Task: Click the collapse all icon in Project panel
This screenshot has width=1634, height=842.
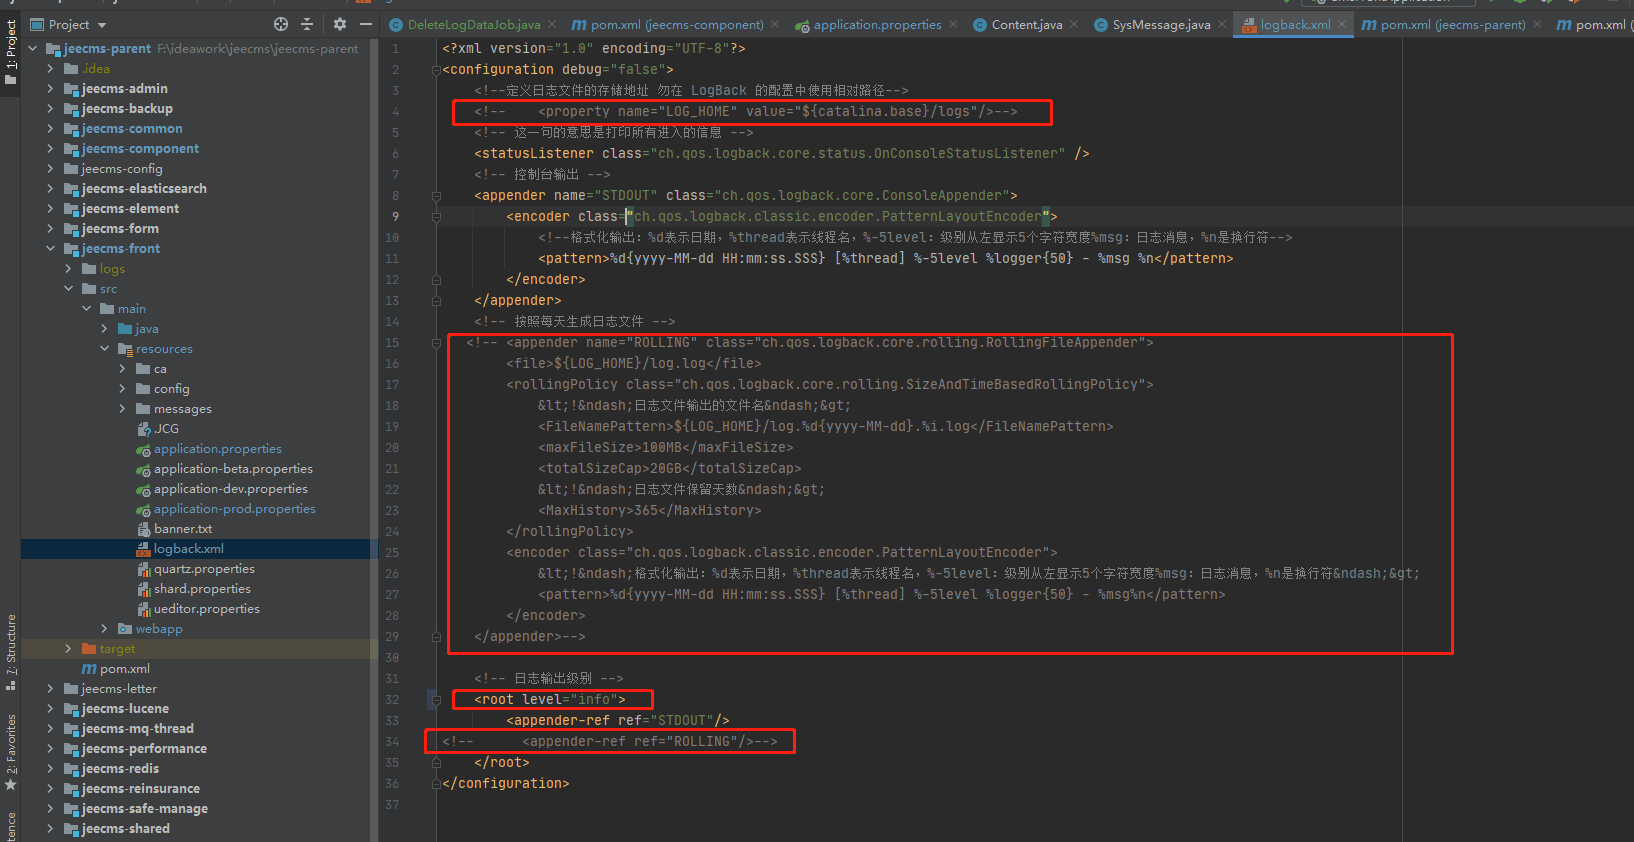Action: 307,24
